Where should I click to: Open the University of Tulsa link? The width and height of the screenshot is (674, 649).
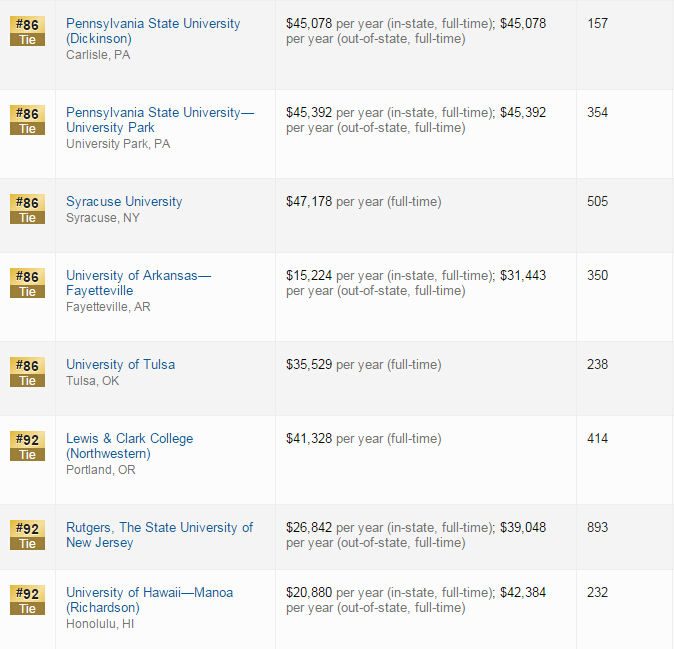[121, 364]
